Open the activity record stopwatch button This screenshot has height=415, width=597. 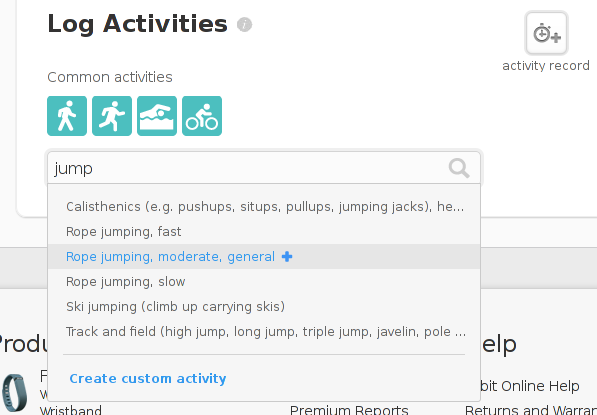click(x=546, y=33)
